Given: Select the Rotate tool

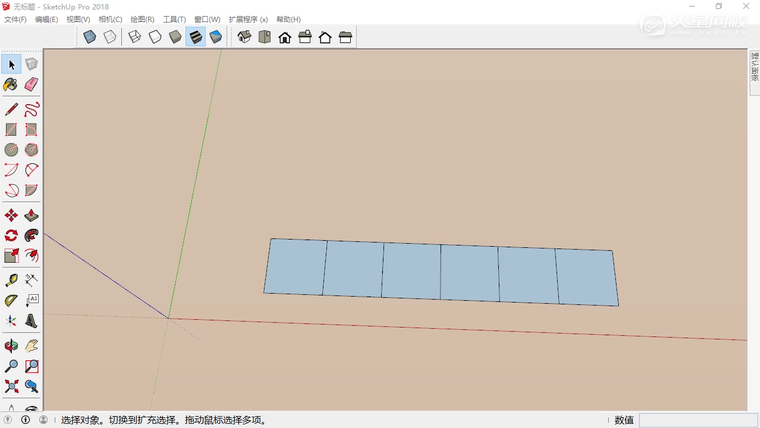Looking at the screenshot, I should coord(11,235).
